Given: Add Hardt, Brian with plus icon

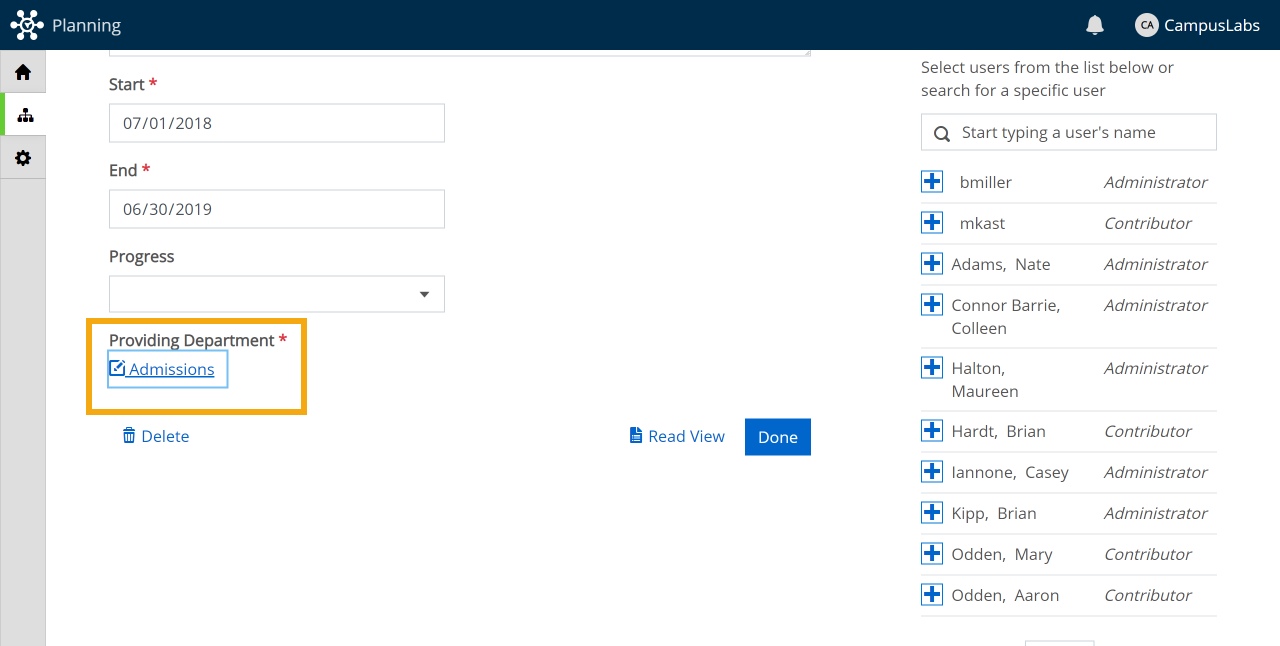Looking at the screenshot, I should pyautogui.click(x=932, y=431).
